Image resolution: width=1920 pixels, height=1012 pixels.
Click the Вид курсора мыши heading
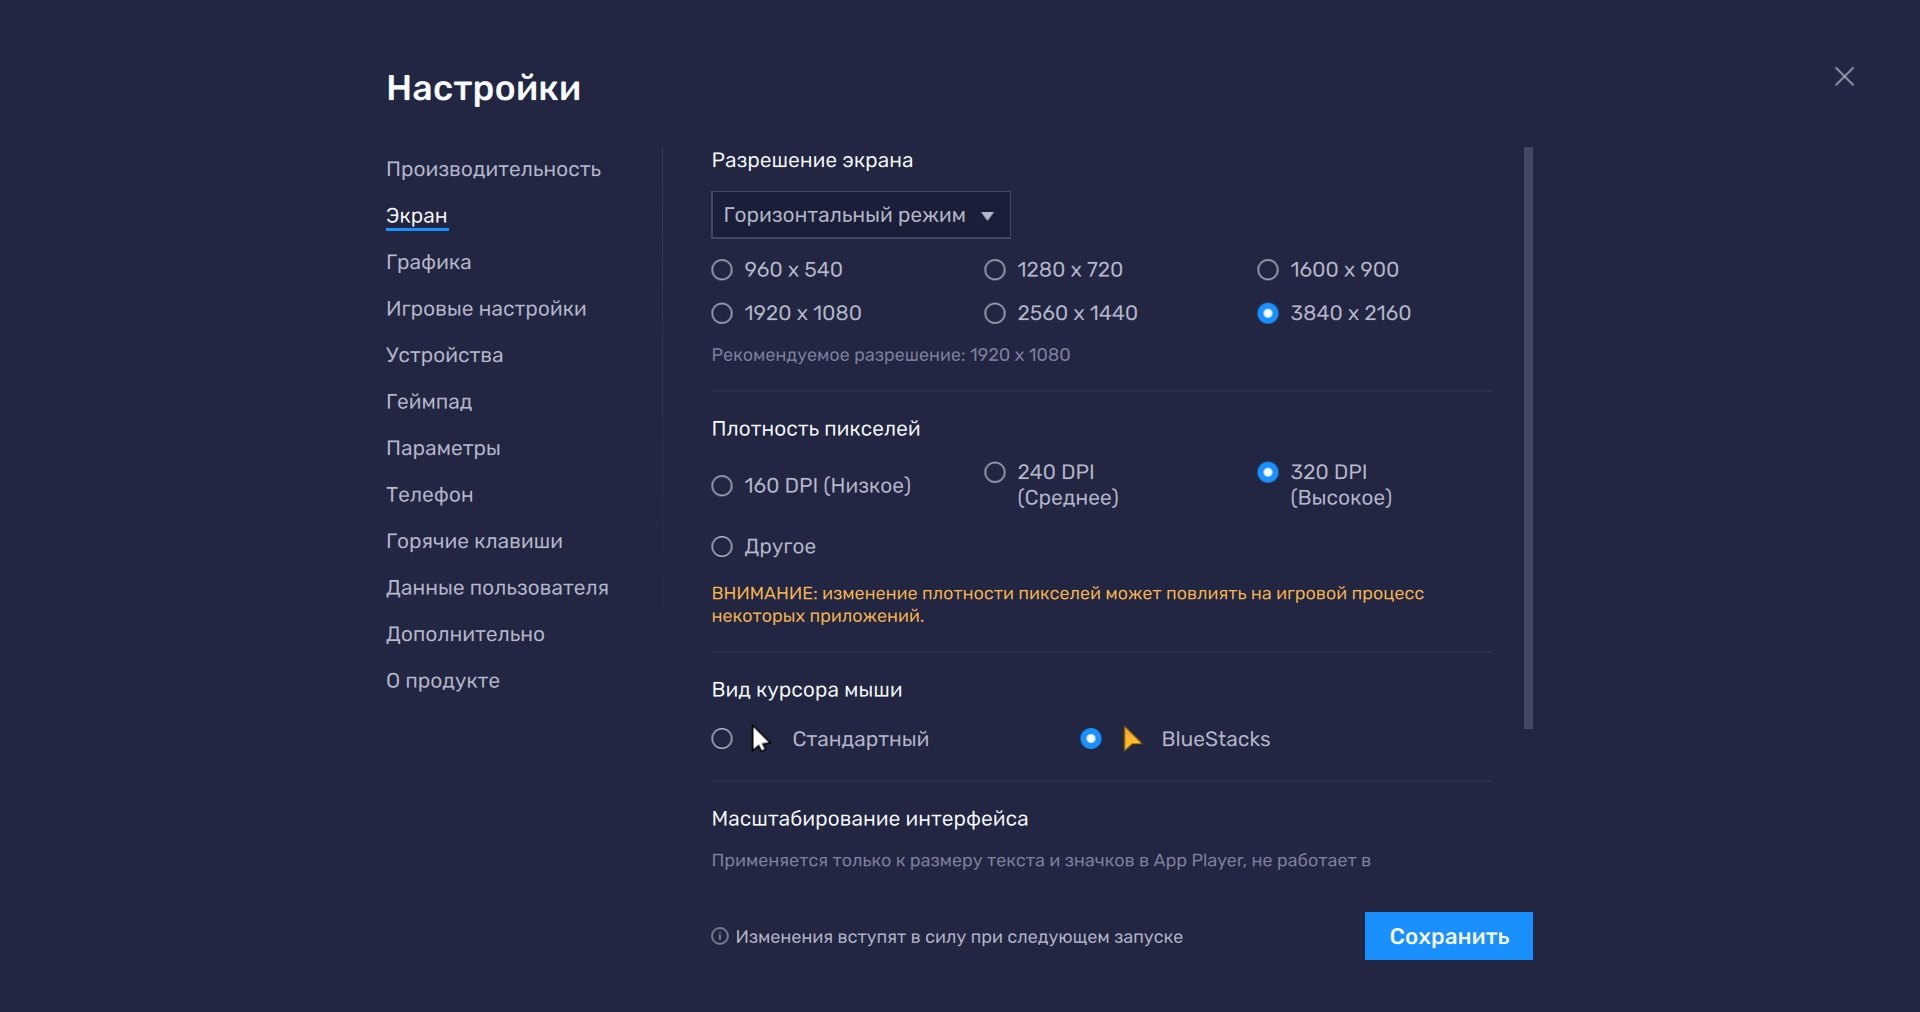coord(807,690)
